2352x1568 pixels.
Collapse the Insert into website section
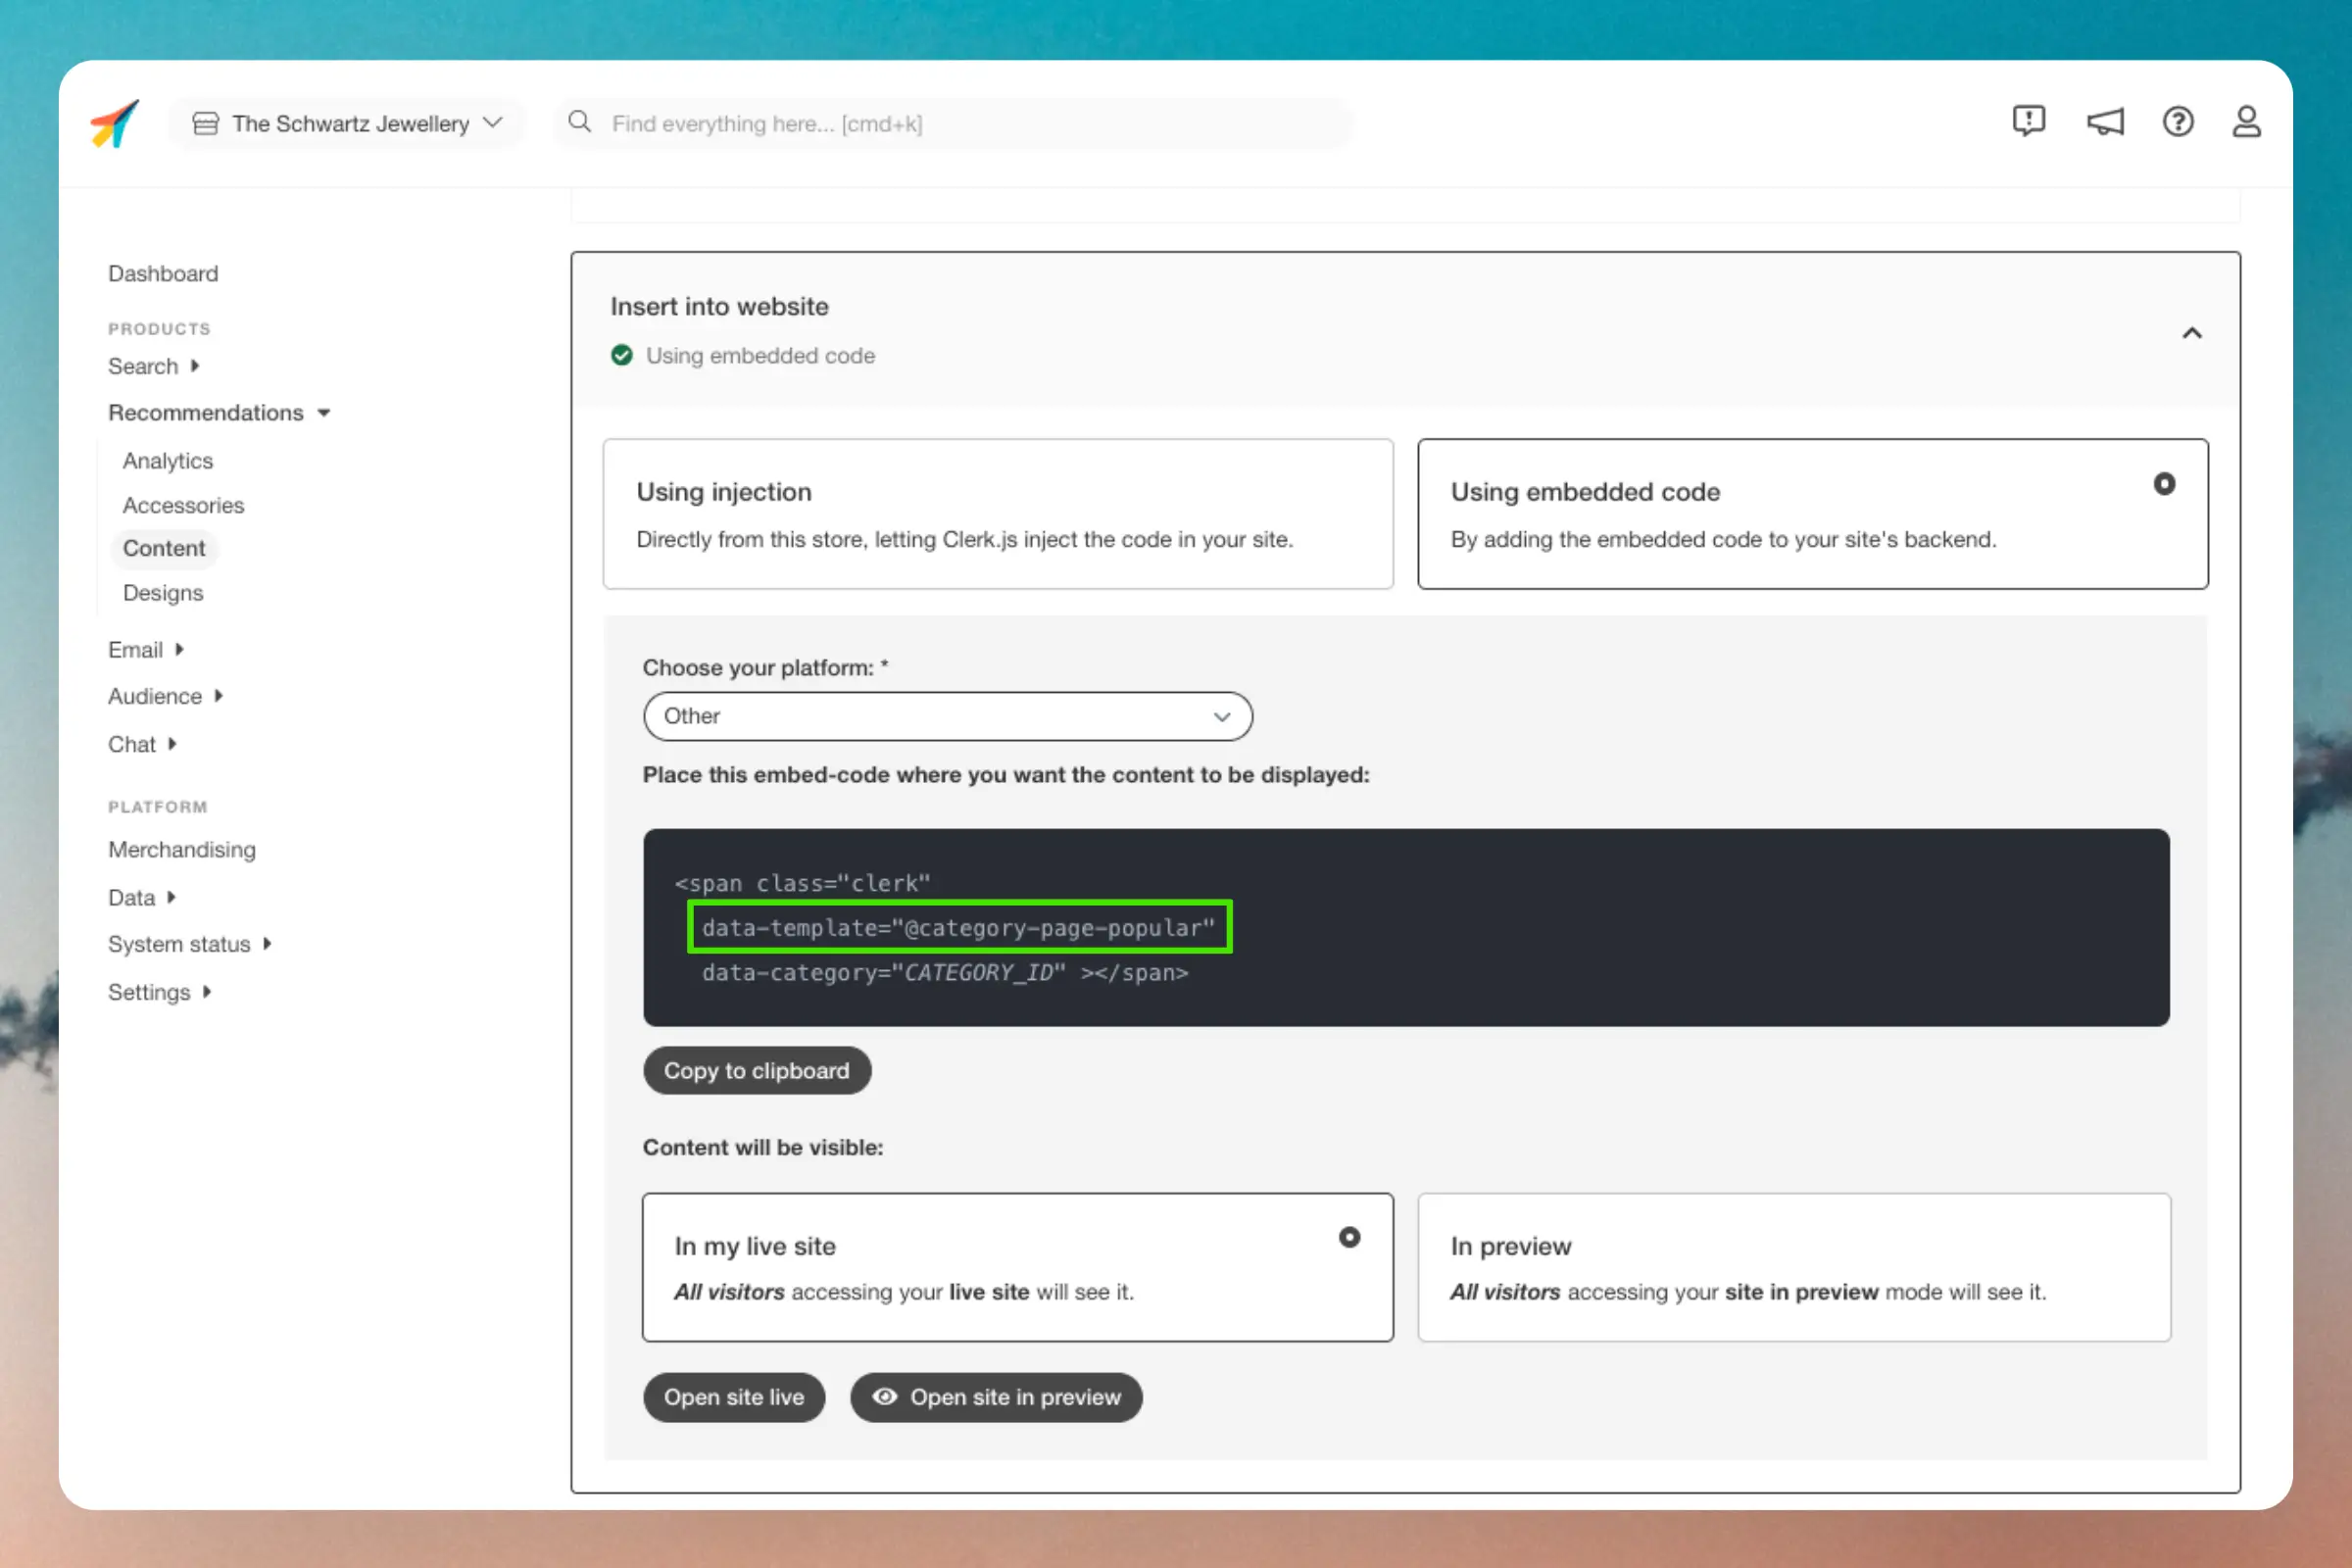pos(2191,332)
